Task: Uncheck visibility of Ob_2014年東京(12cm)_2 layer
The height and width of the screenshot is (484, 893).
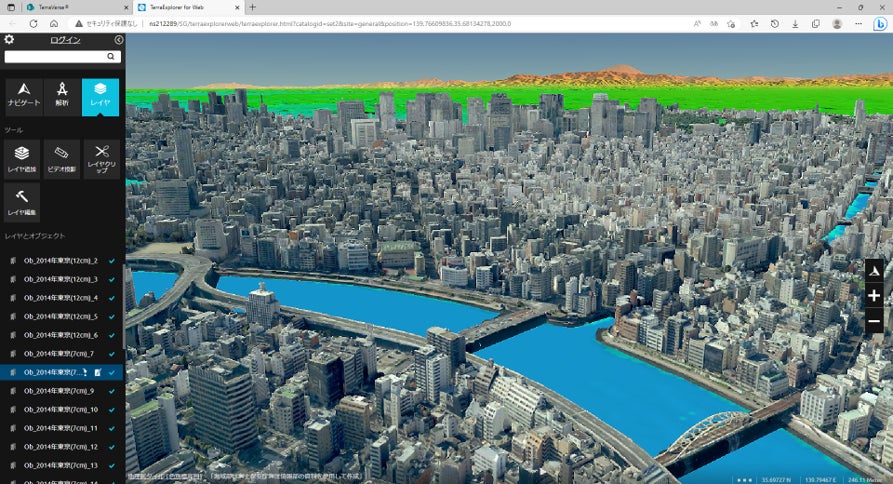Action: point(112,261)
